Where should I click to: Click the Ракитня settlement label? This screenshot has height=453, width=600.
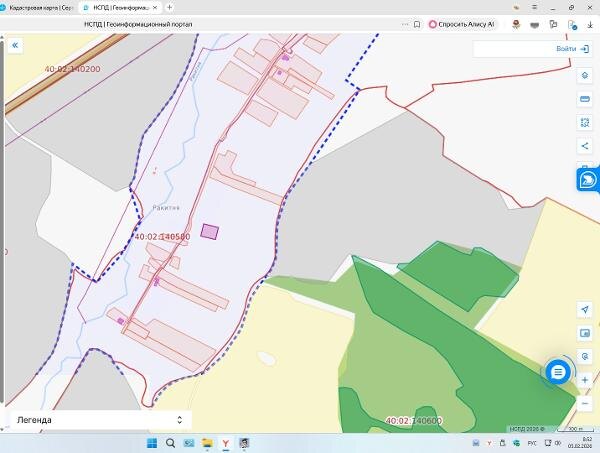[166, 207]
